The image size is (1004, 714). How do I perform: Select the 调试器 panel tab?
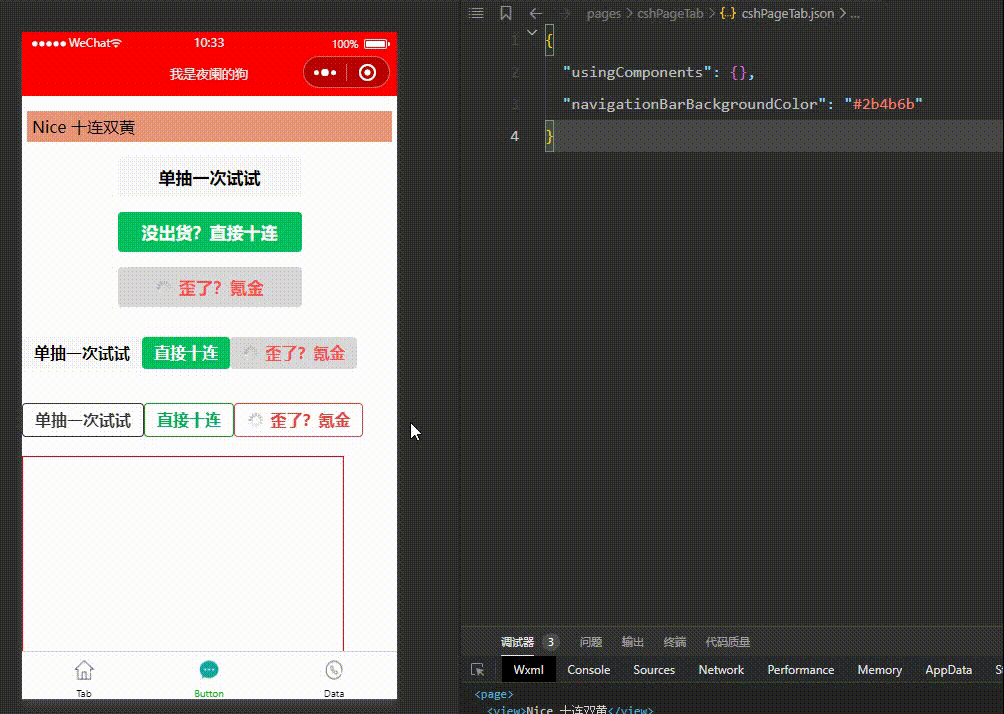click(517, 642)
